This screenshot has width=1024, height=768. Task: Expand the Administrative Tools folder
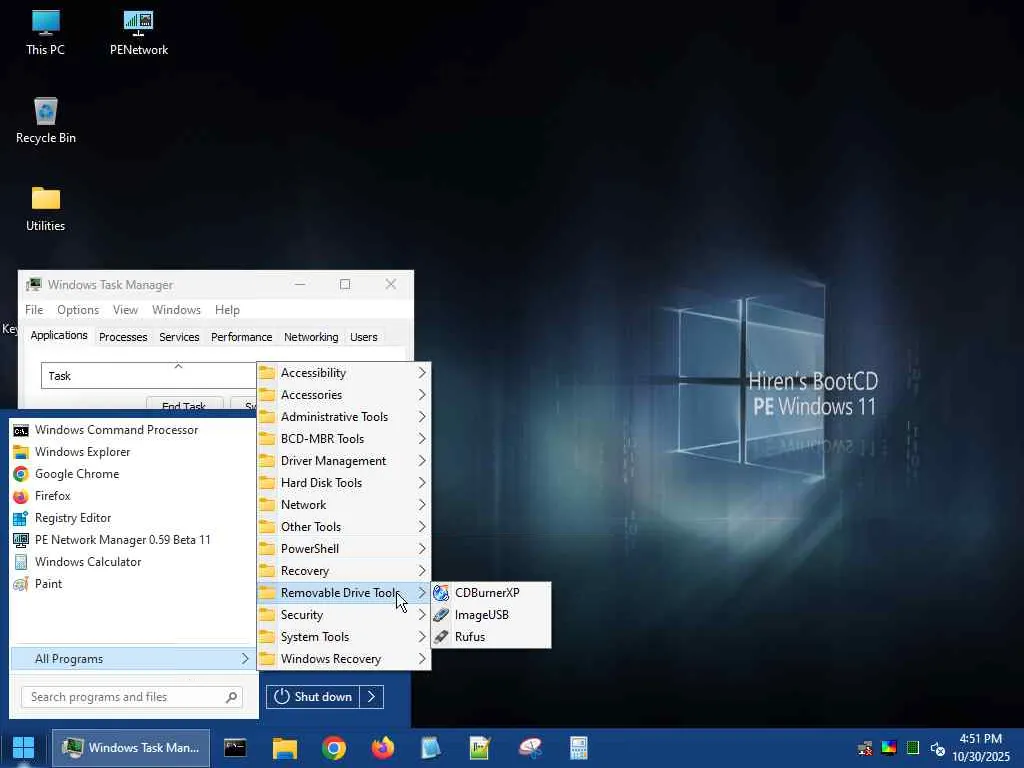point(344,417)
